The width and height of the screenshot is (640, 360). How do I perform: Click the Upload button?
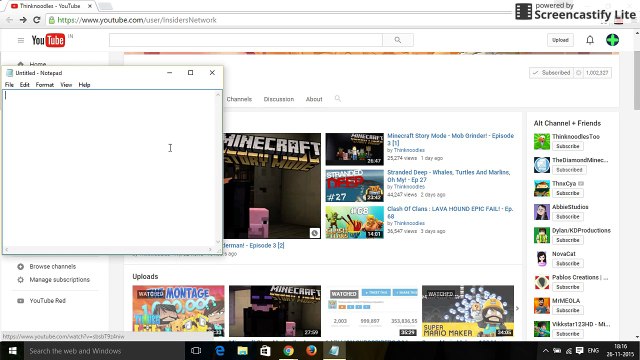pyautogui.click(x=560, y=40)
